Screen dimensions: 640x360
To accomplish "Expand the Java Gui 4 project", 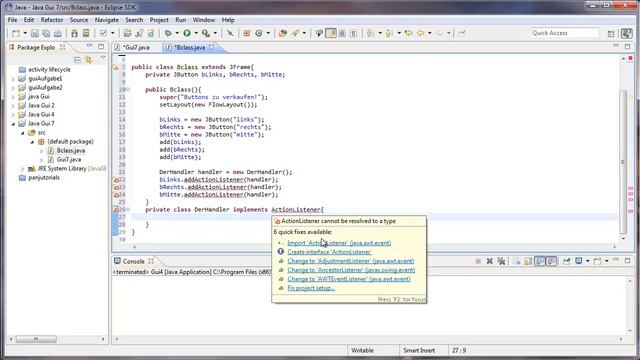I will coord(13,115).
